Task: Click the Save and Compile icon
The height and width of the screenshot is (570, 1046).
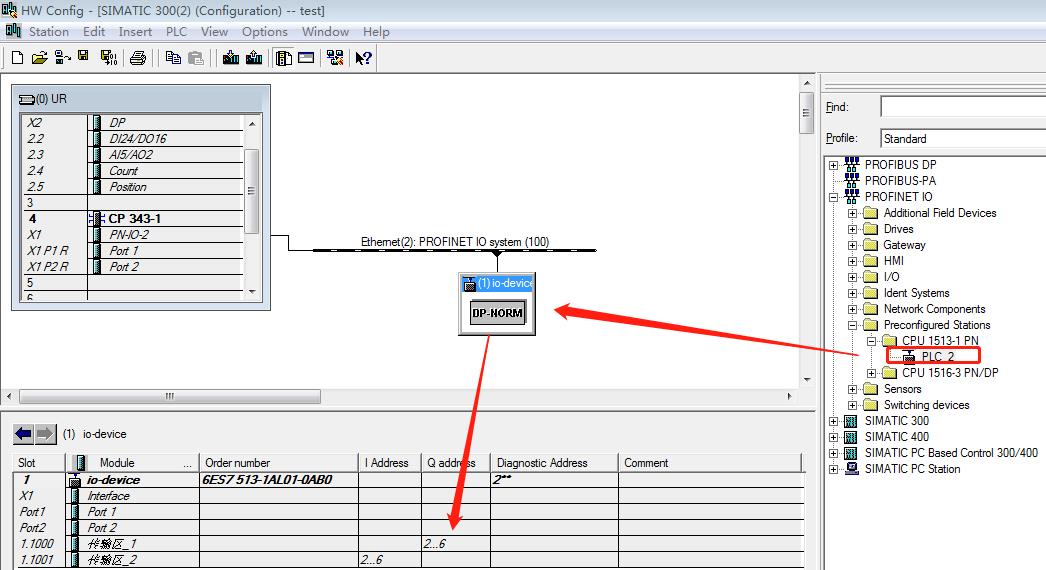Action: pyautogui.click(x=109, y=58)
